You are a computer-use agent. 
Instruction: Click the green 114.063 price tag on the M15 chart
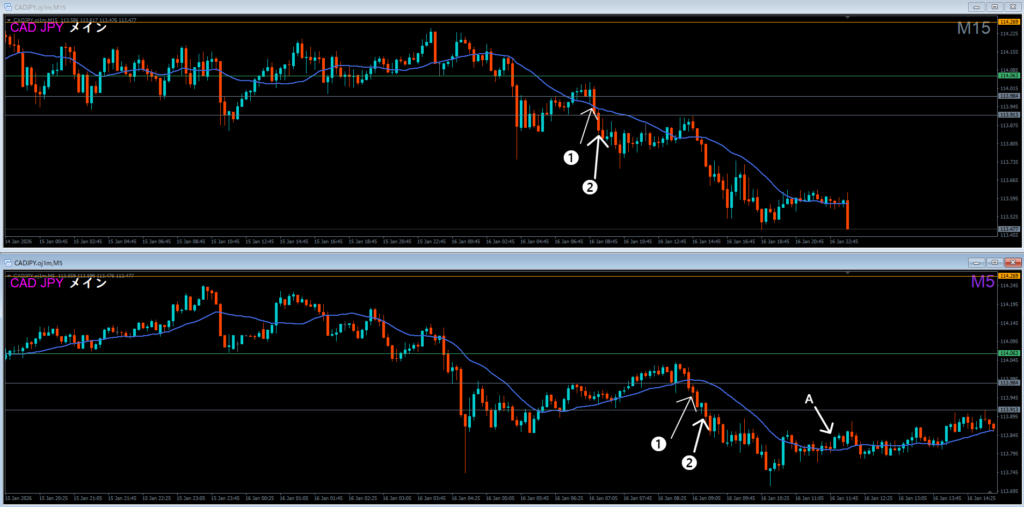(x=1009, y=76)
